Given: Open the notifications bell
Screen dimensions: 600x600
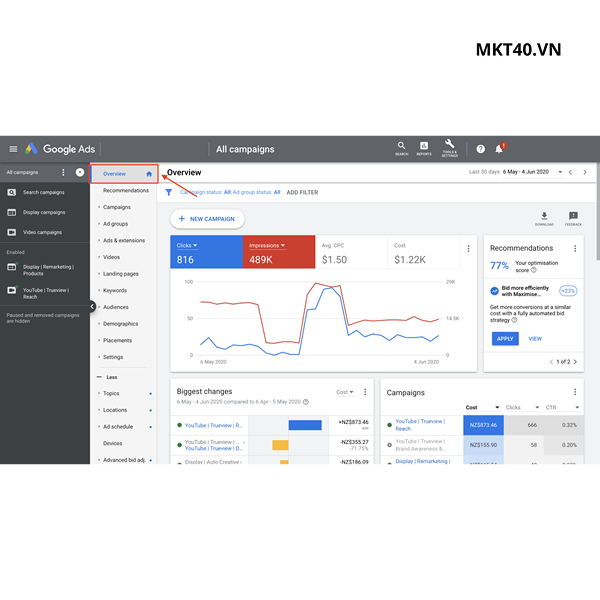Looking at the screenshot, I should (x=499, y=148).
